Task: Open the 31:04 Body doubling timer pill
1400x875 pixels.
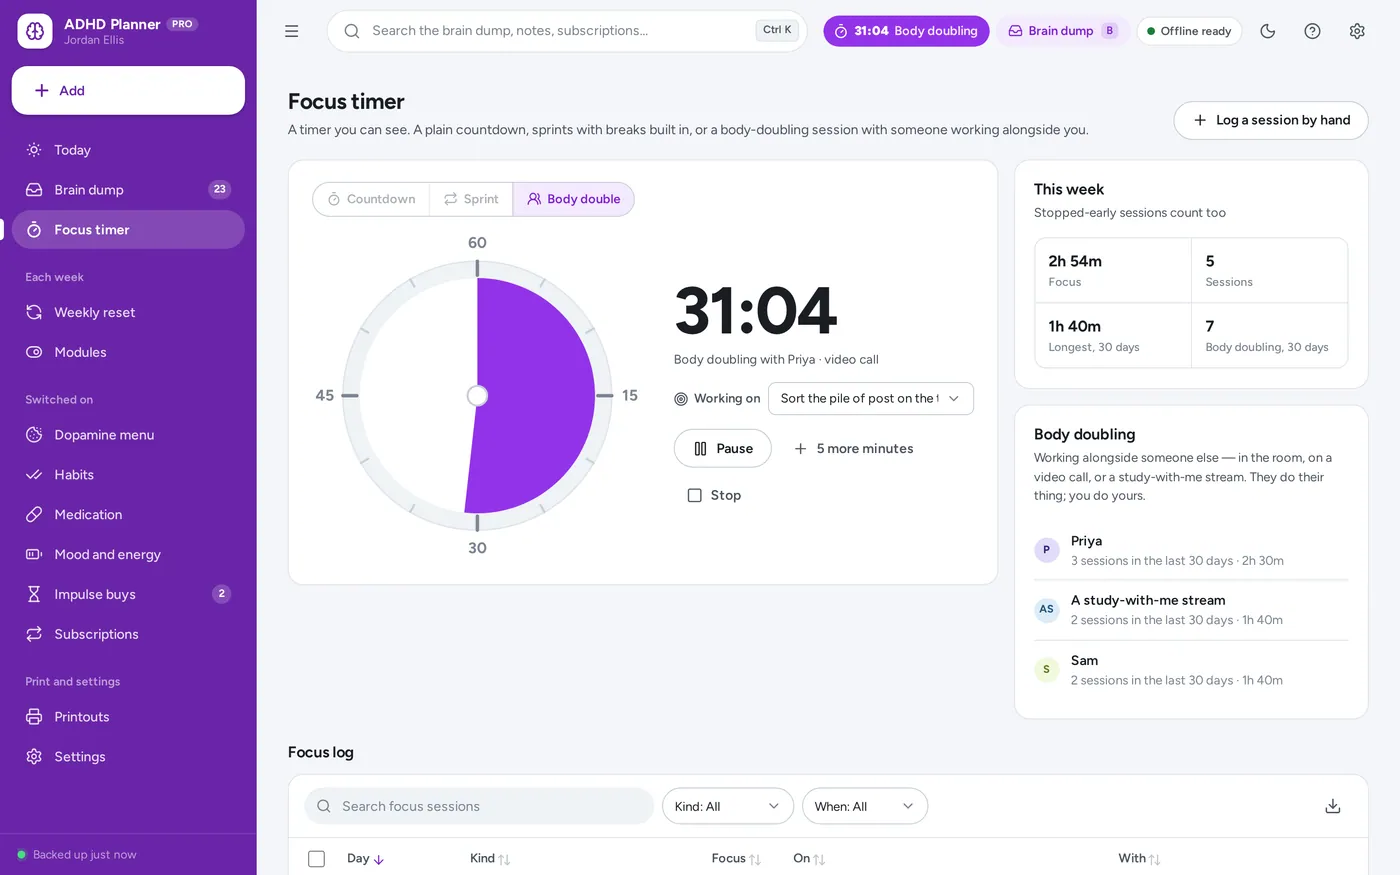Action: click(906, 31)
